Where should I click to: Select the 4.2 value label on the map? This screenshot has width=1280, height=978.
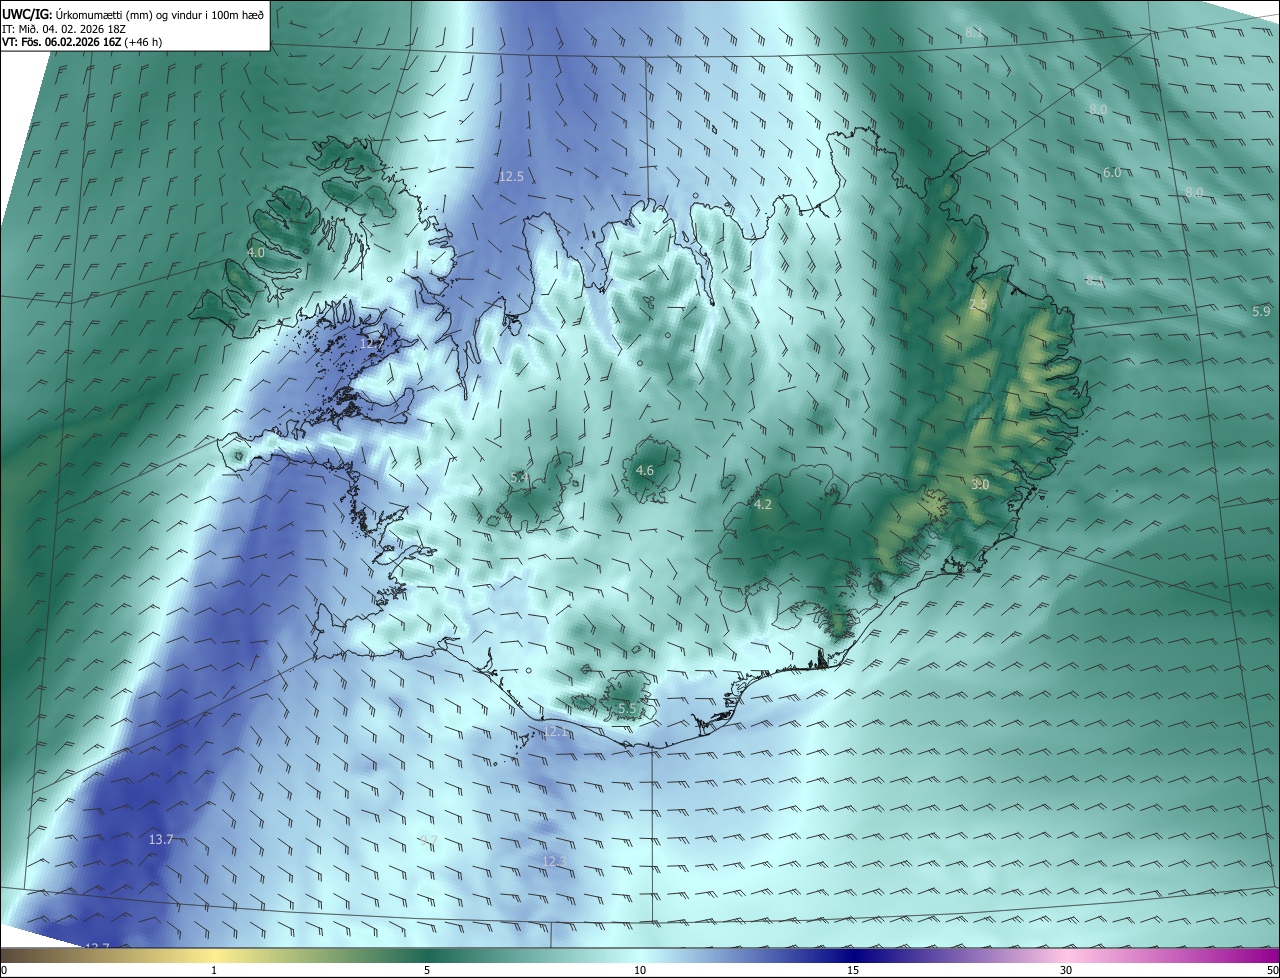763,504
